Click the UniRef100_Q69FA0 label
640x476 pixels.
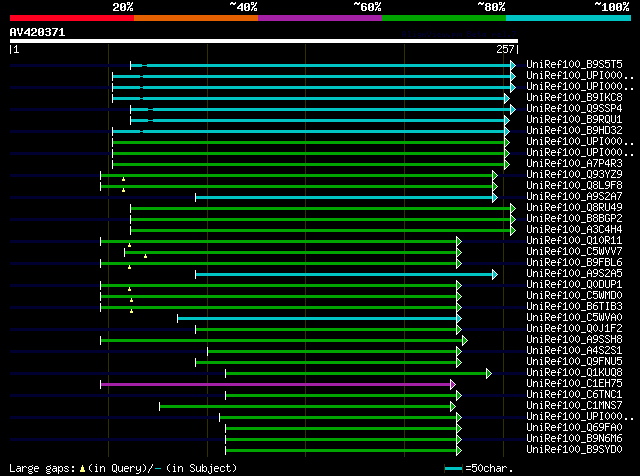coord(574,428)
